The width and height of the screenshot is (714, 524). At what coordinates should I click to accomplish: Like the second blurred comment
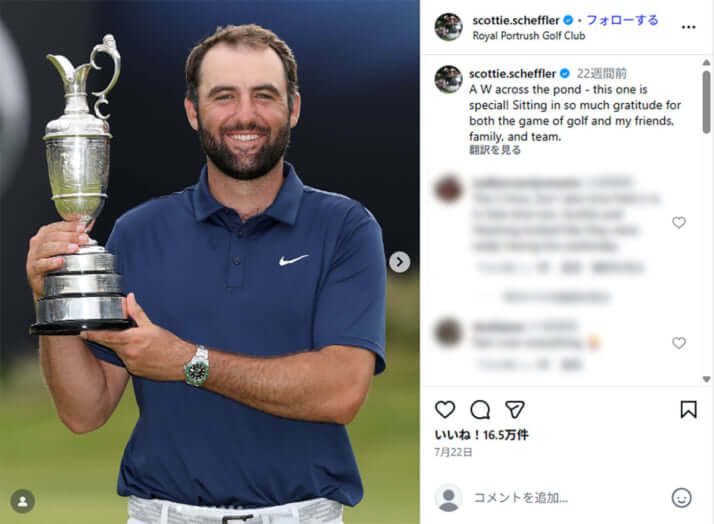coord(678,343)
